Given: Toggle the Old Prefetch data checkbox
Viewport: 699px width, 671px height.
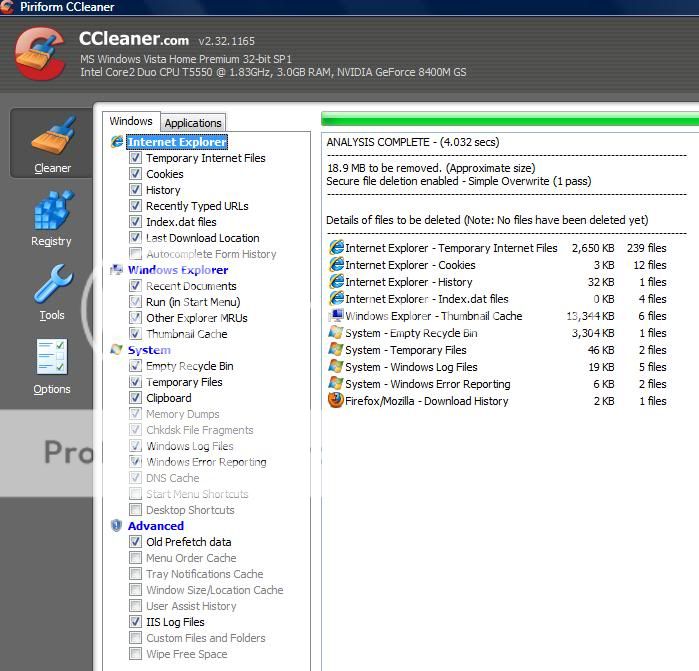Looking at the screenshot, I should 135,542.
